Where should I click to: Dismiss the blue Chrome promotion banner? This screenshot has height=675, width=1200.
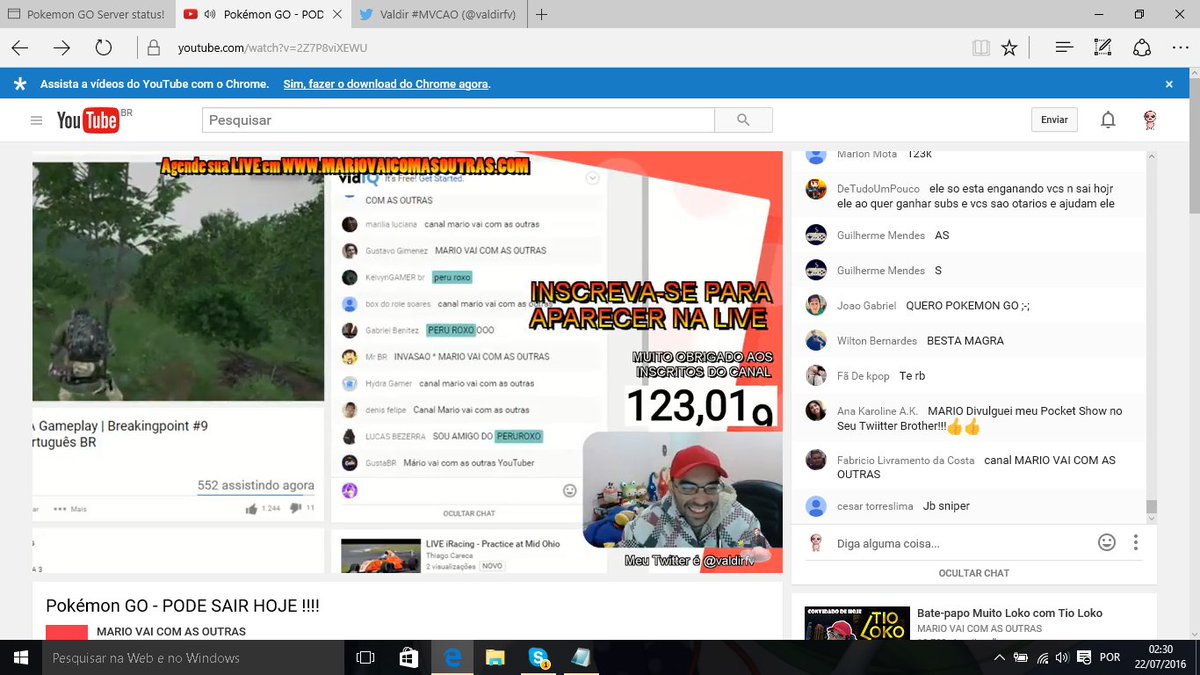tap(1169, 85)
